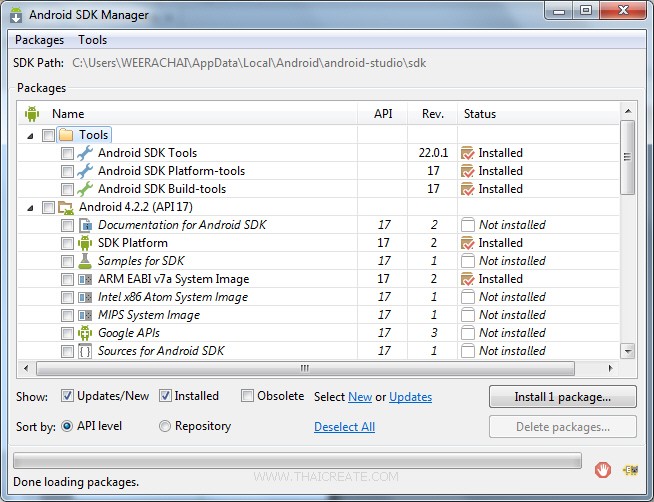This screenshot has height=502, width=654.
Task: Open the Tools menu
Action: (x=93, y=40)
